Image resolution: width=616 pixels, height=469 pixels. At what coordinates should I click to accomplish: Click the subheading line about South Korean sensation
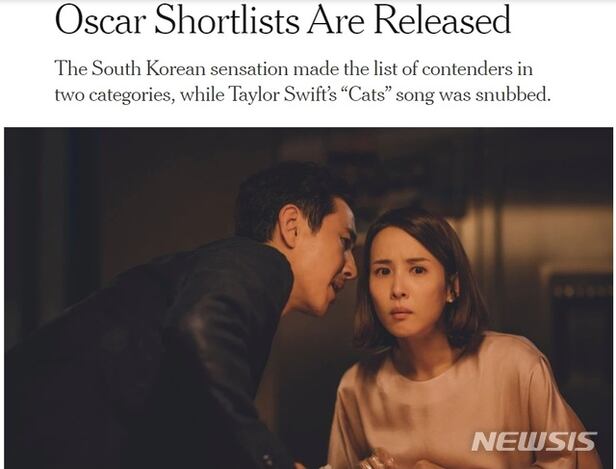coord(294,69)
